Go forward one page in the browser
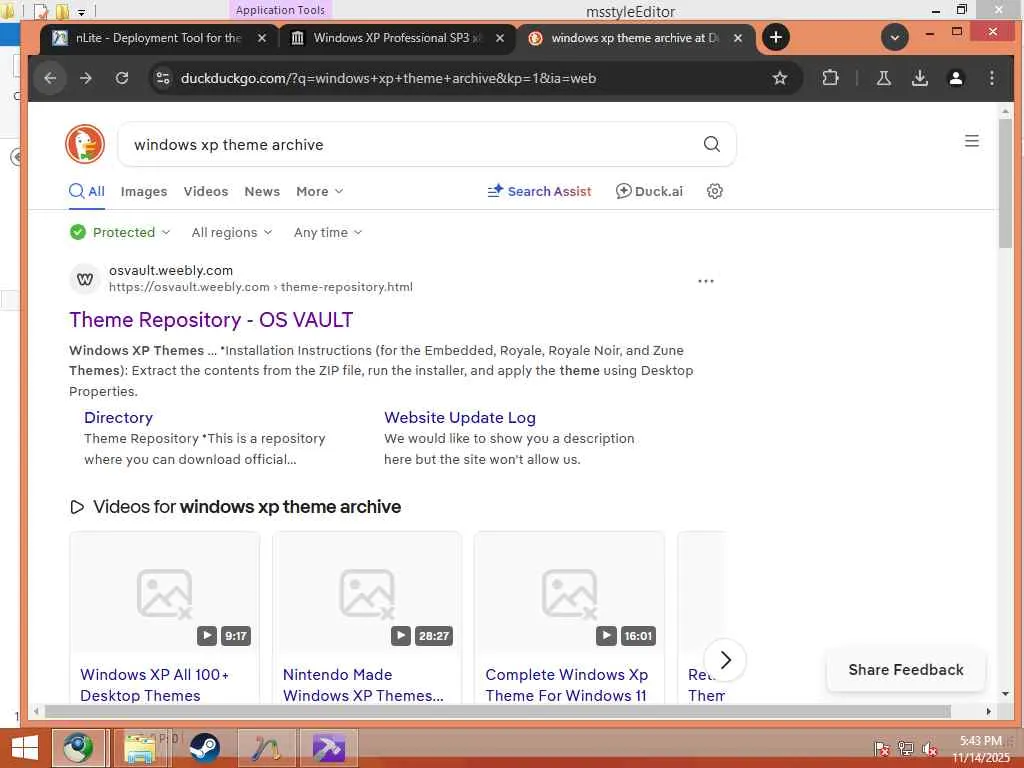The width and height of the screenshot is (1024, 768). 86,78
